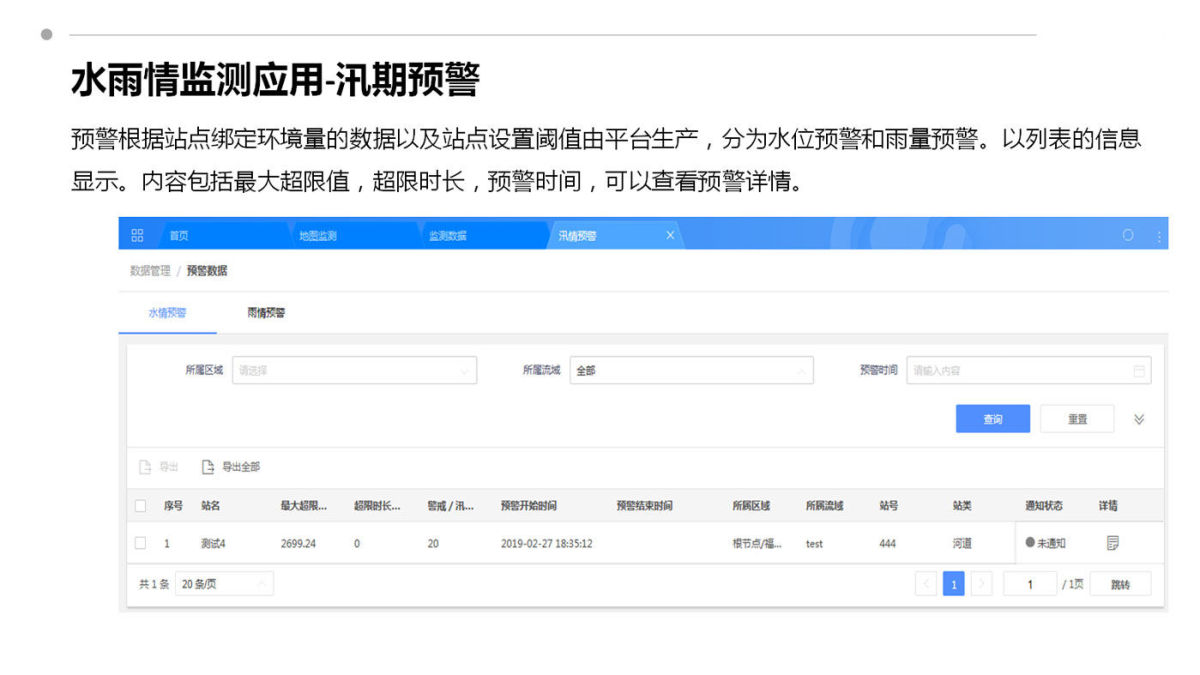
Task: Open the vertical dots menu in the header
Action: (1159, 236)
